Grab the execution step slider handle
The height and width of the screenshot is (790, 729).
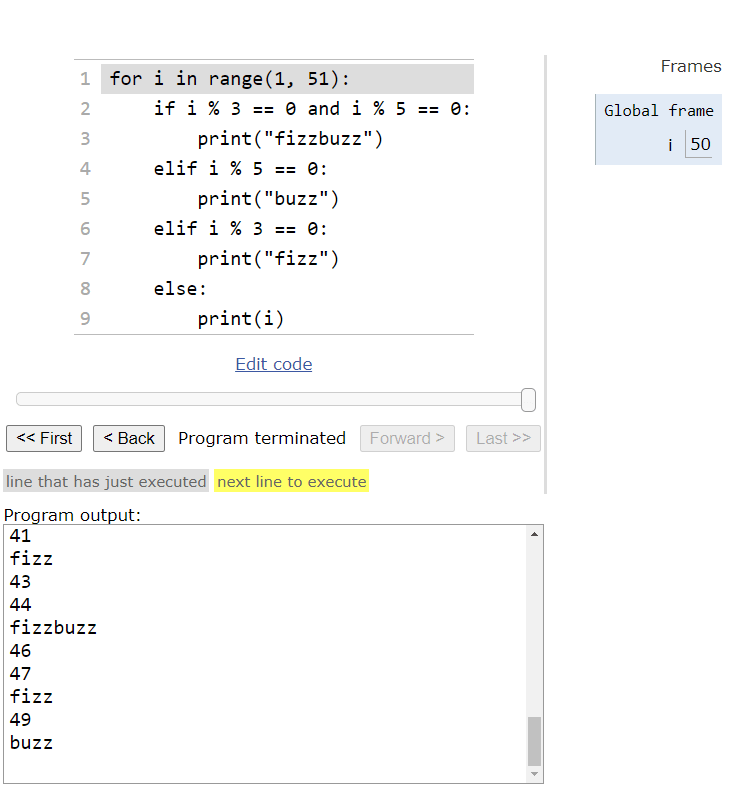528,400
